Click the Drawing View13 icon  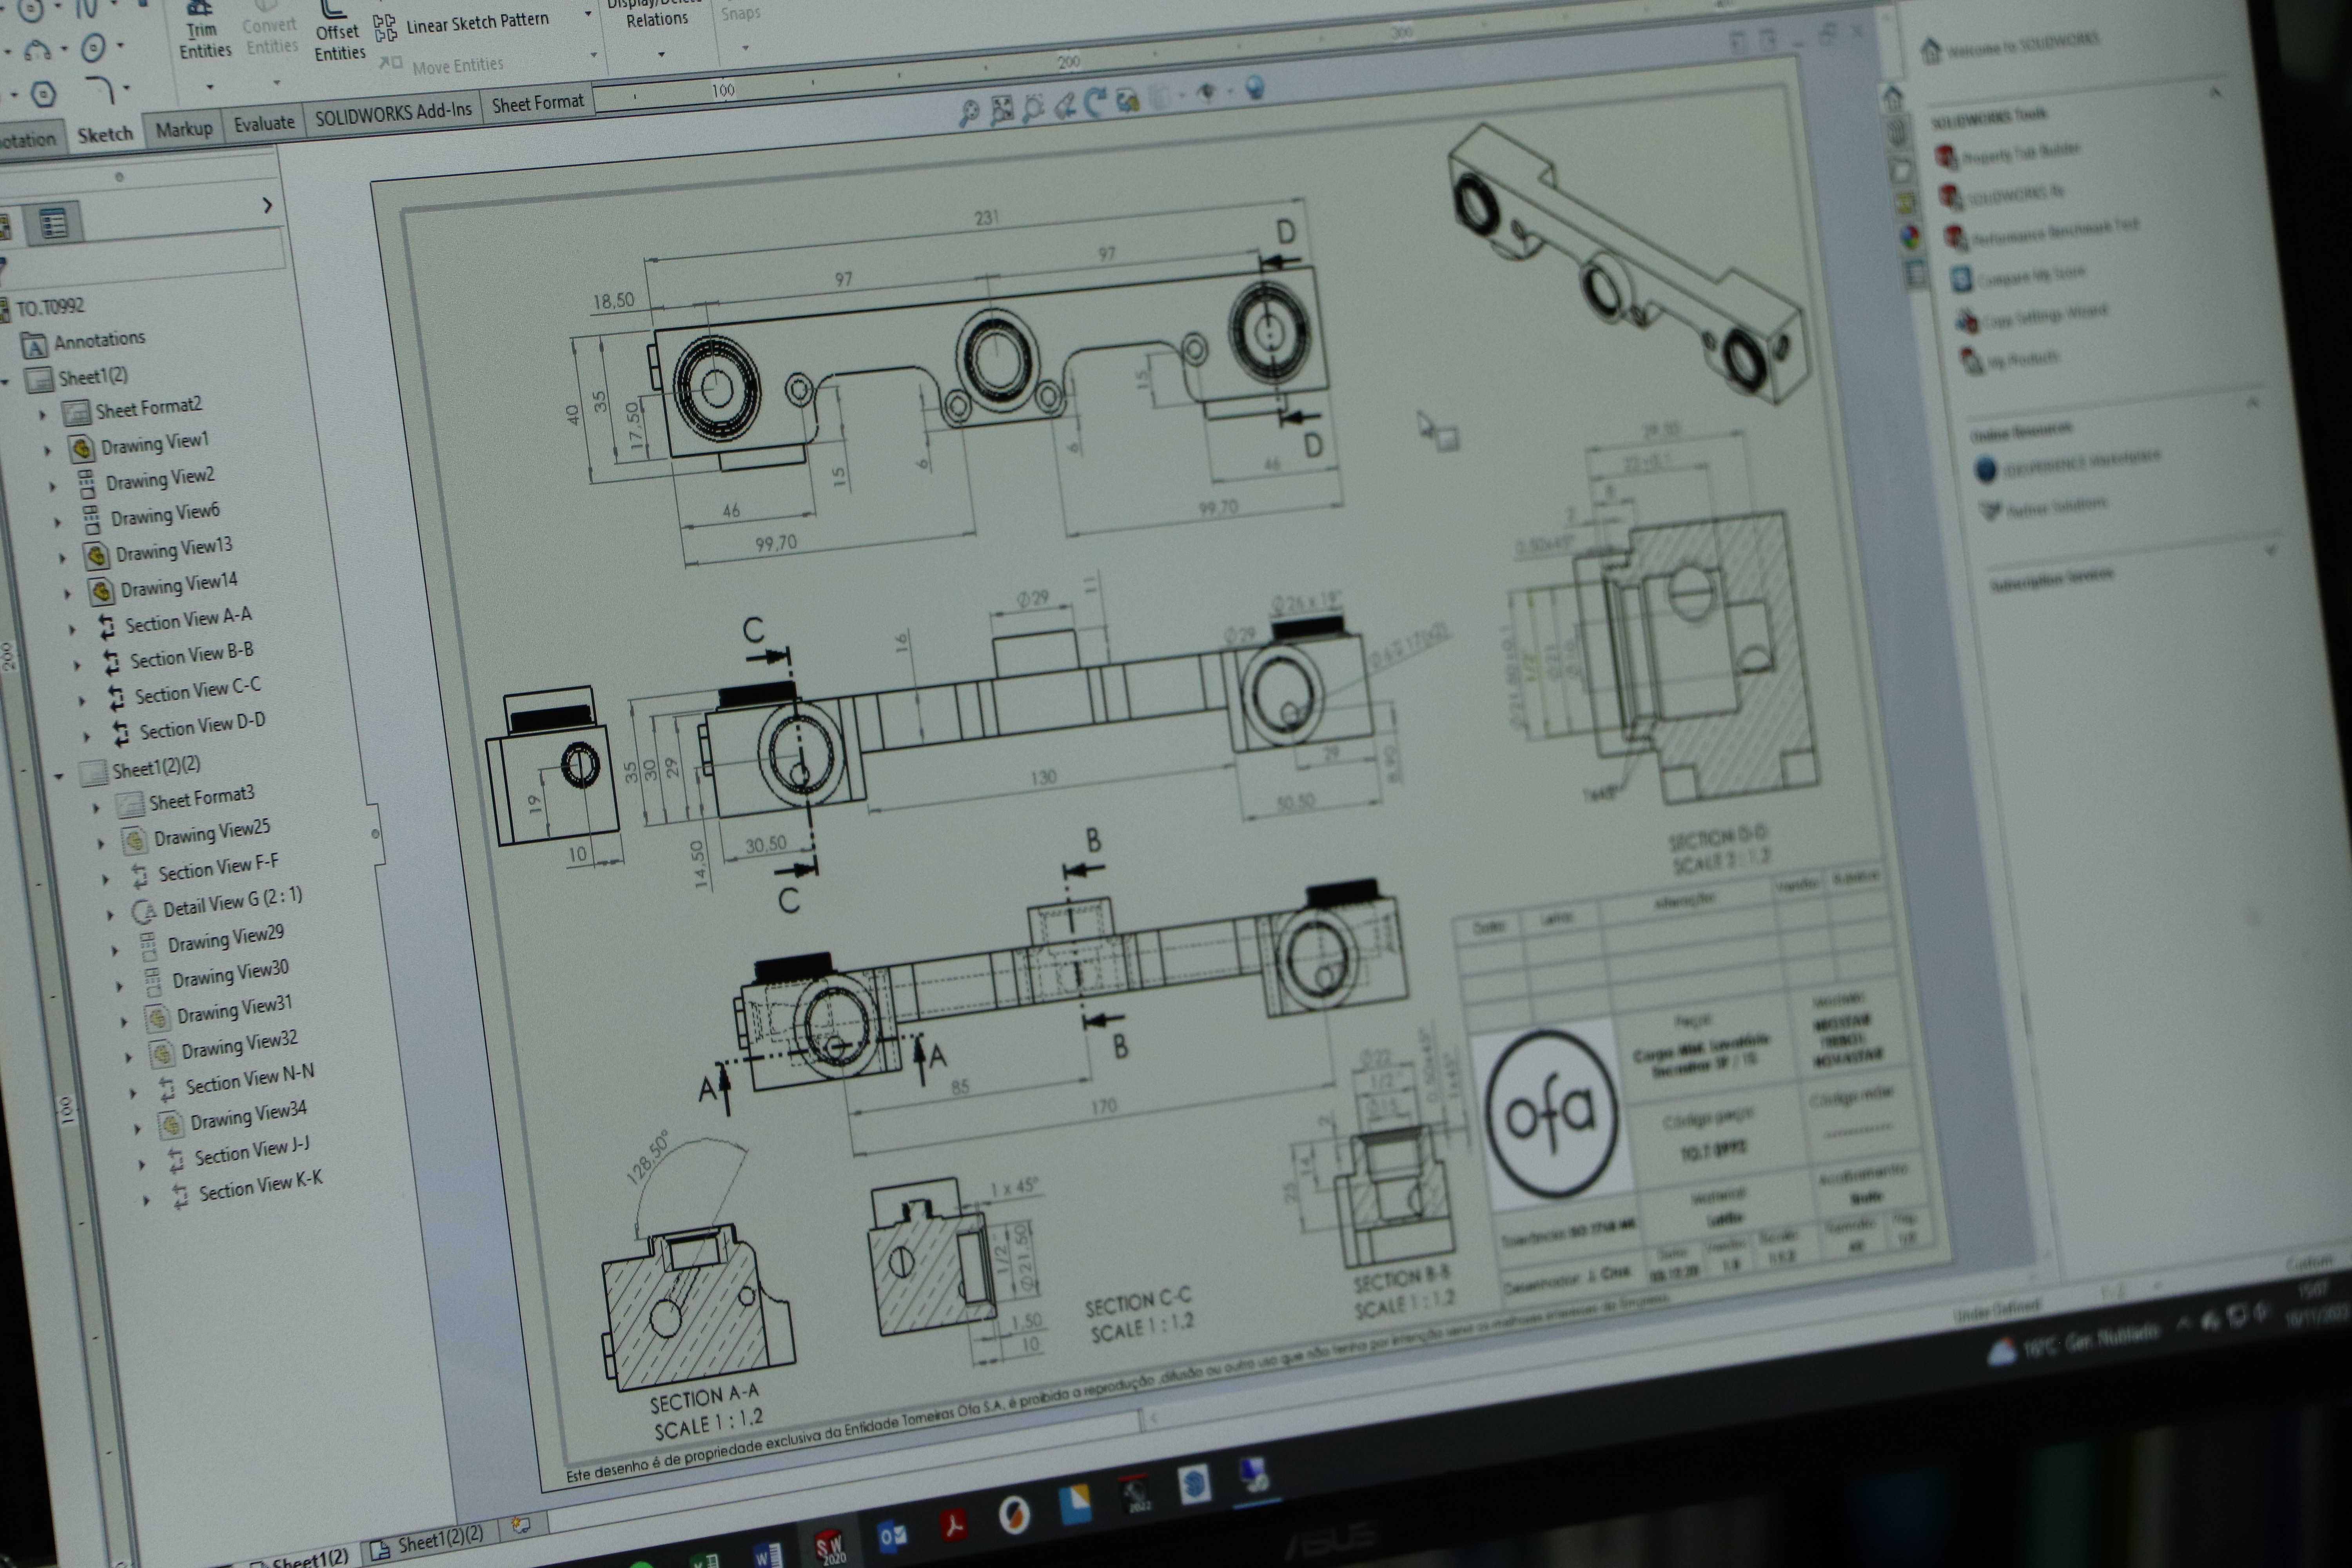[97, 556]
